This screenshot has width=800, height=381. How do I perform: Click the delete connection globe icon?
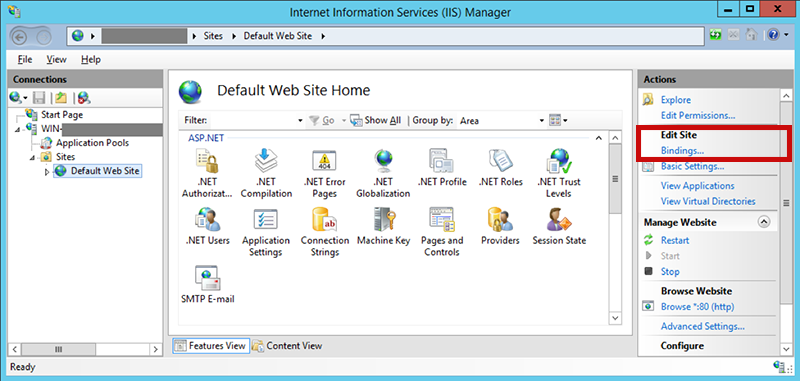[84, 98]
